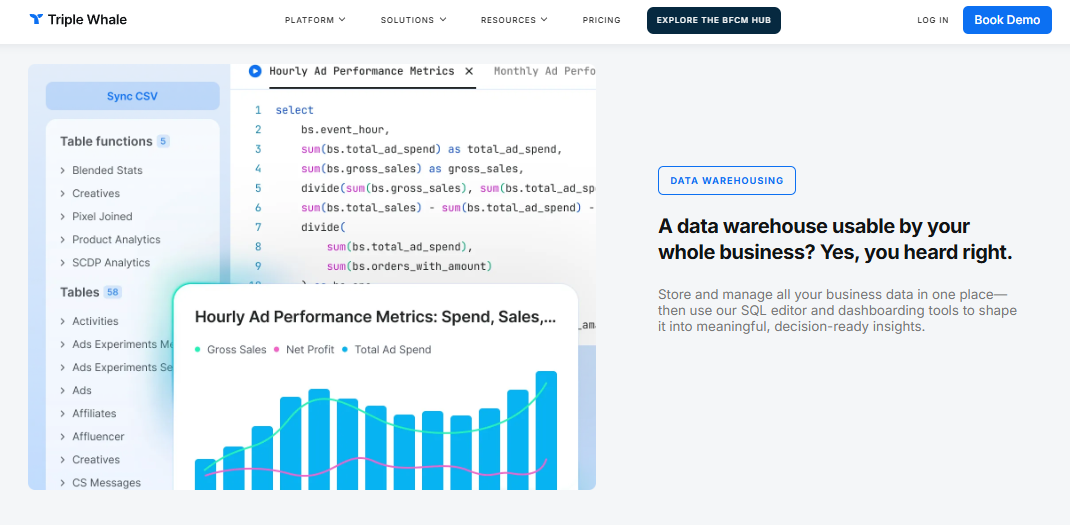Click the Hourly Ad Performance Metrics chart title
The width and height of the screenshot is (1070, 525).
(x=375, y=317)
